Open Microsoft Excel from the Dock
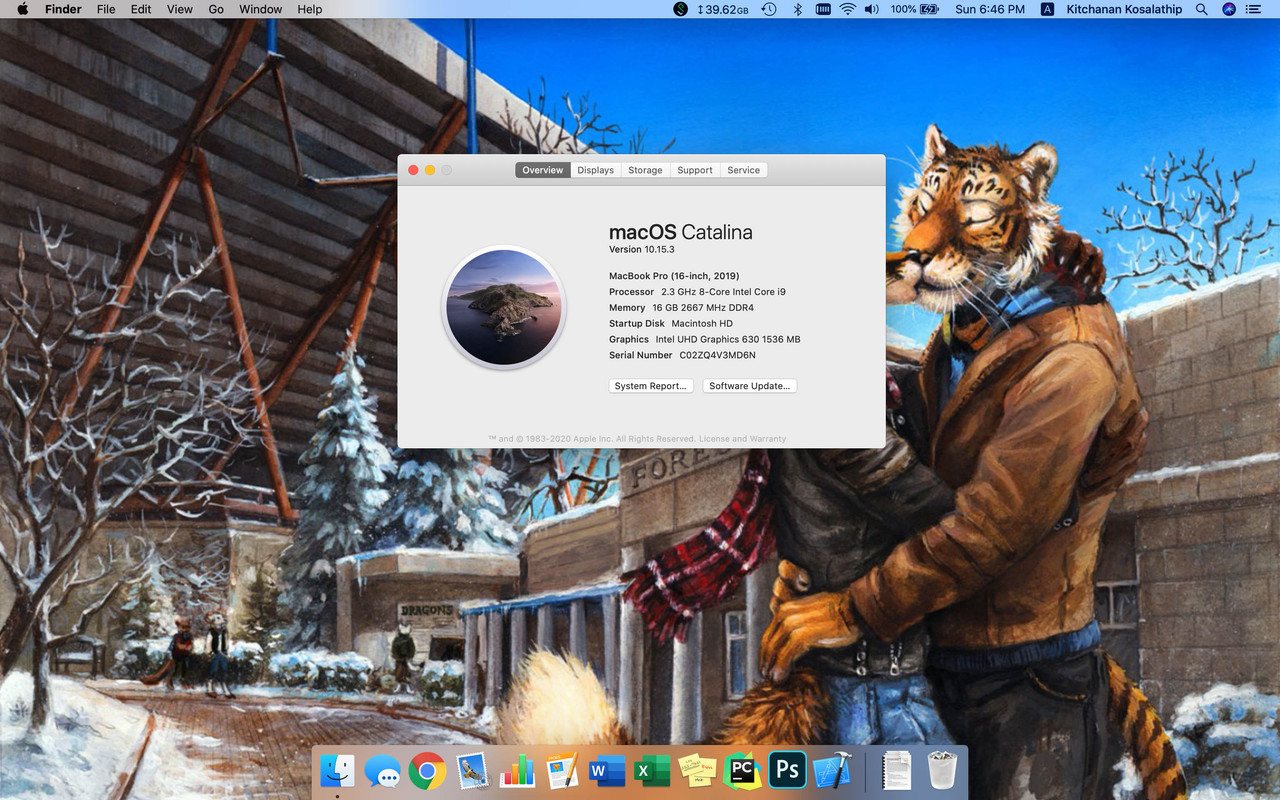 pyautogui.click(x=652, y=771)
